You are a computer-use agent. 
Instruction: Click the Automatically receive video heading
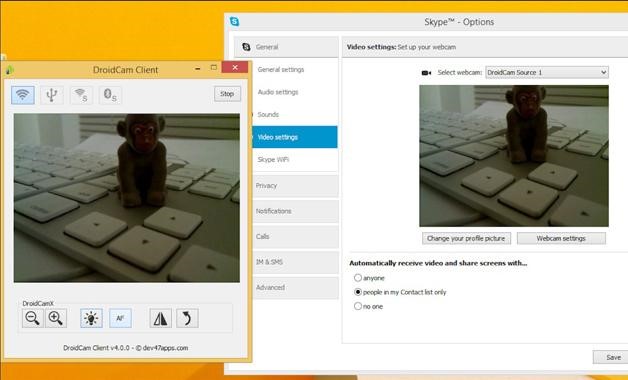click(438, 263)
